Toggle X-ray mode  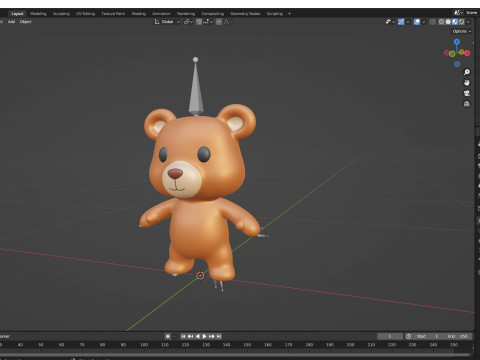[432, 22]
